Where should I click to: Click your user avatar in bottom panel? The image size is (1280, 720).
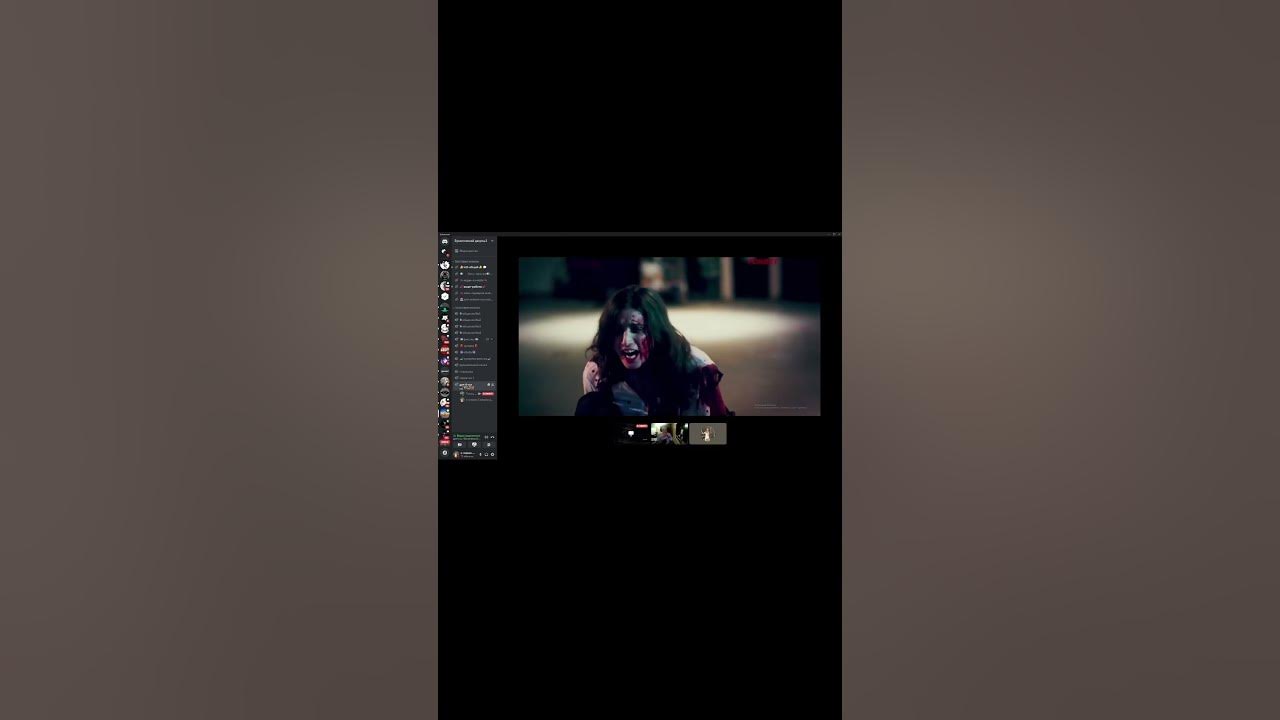456,454
